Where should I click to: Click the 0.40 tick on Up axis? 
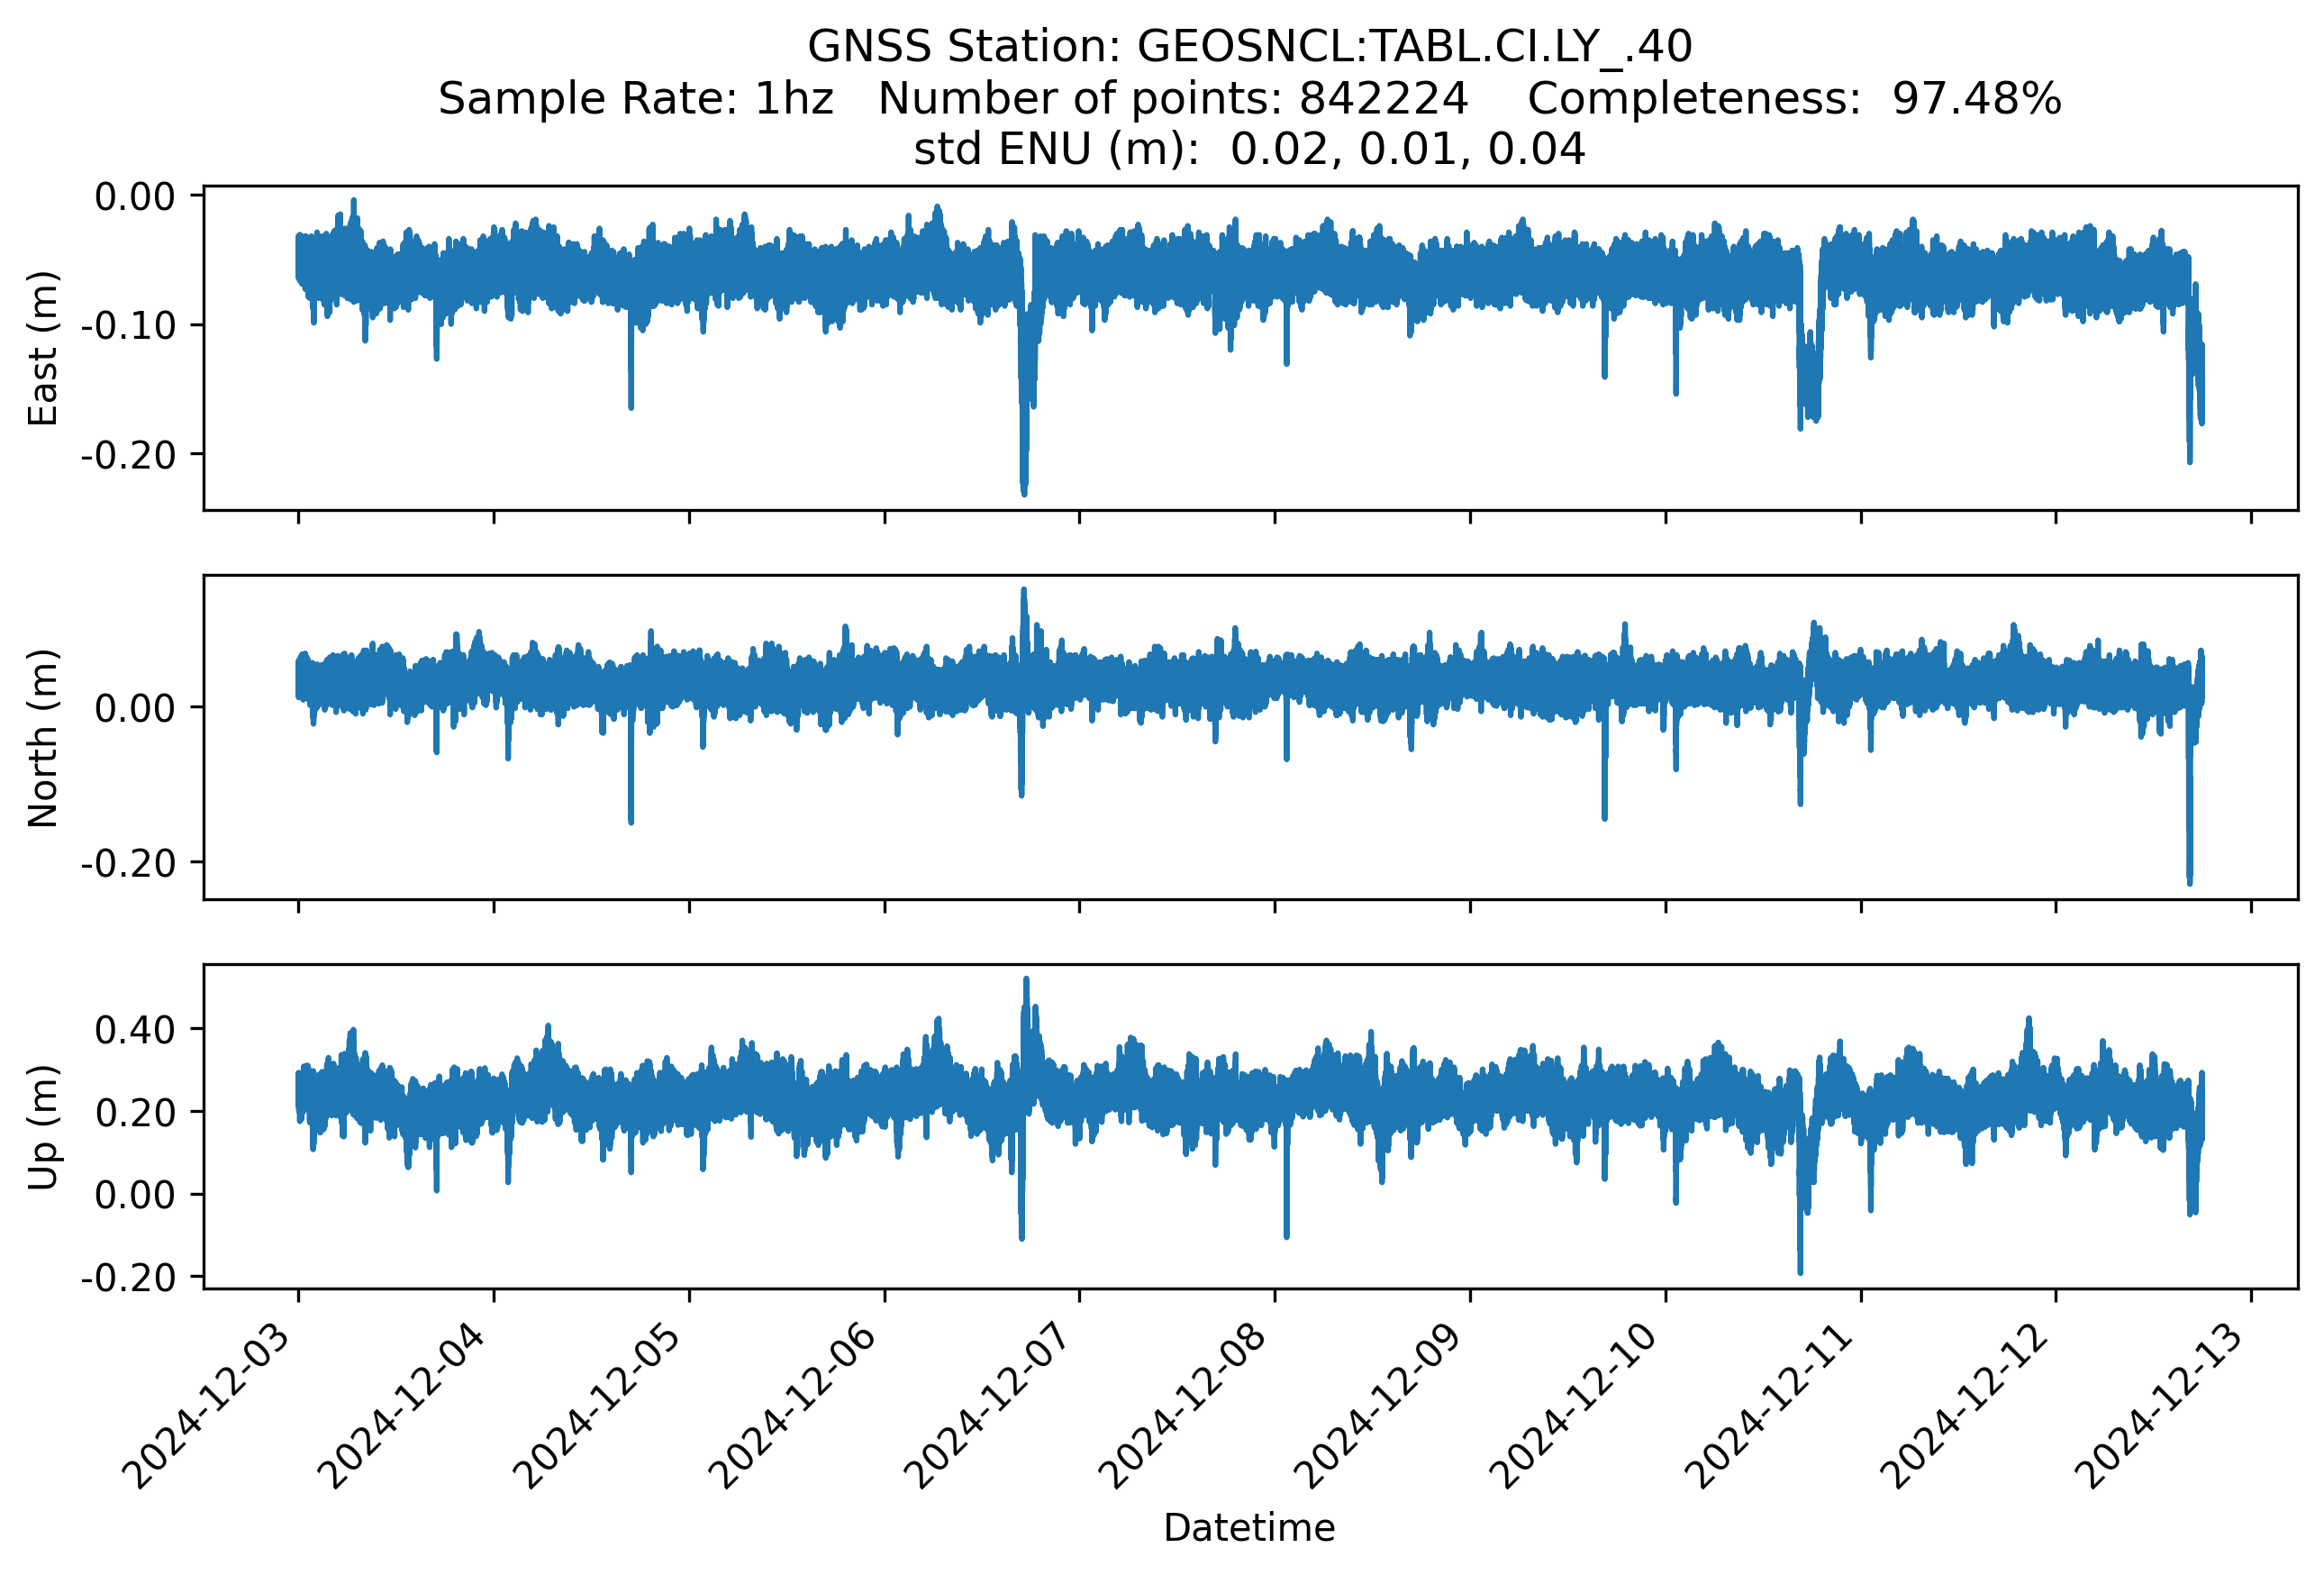(135, 1029)
